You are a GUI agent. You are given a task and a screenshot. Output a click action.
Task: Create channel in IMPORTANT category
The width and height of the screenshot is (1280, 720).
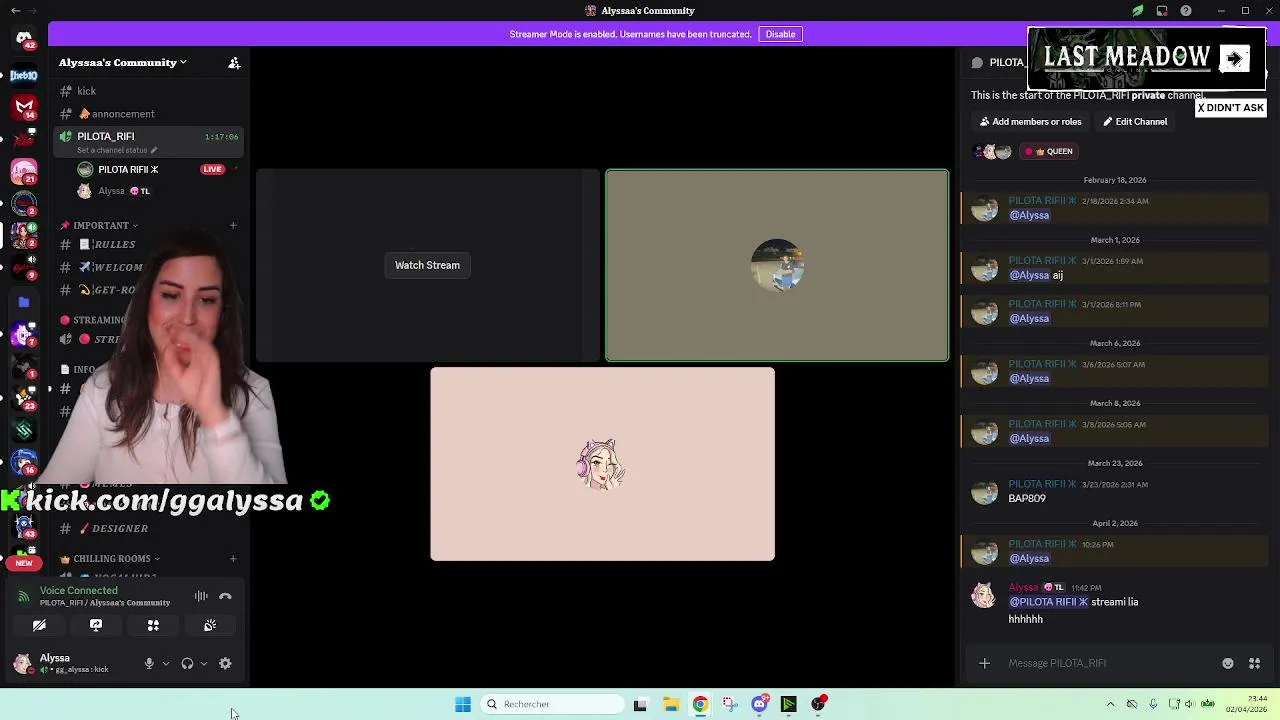point(233,225)
